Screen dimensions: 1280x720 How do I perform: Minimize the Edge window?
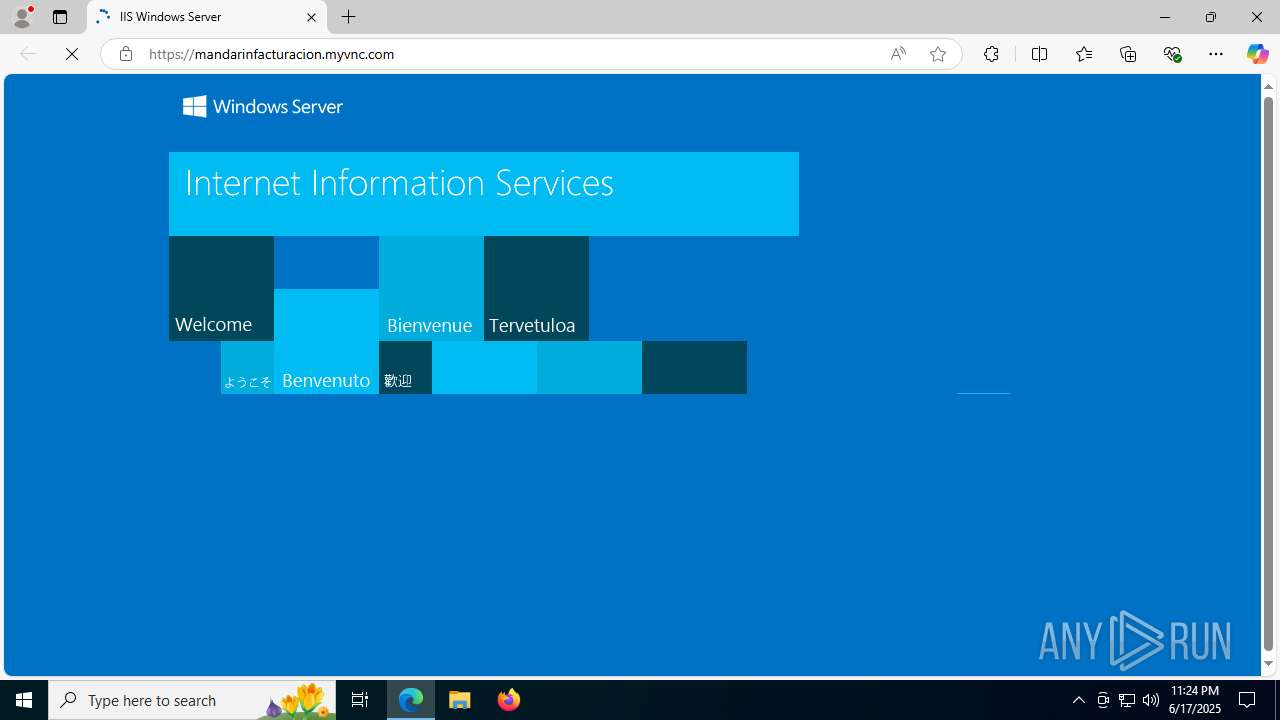tap(1164, 17)
